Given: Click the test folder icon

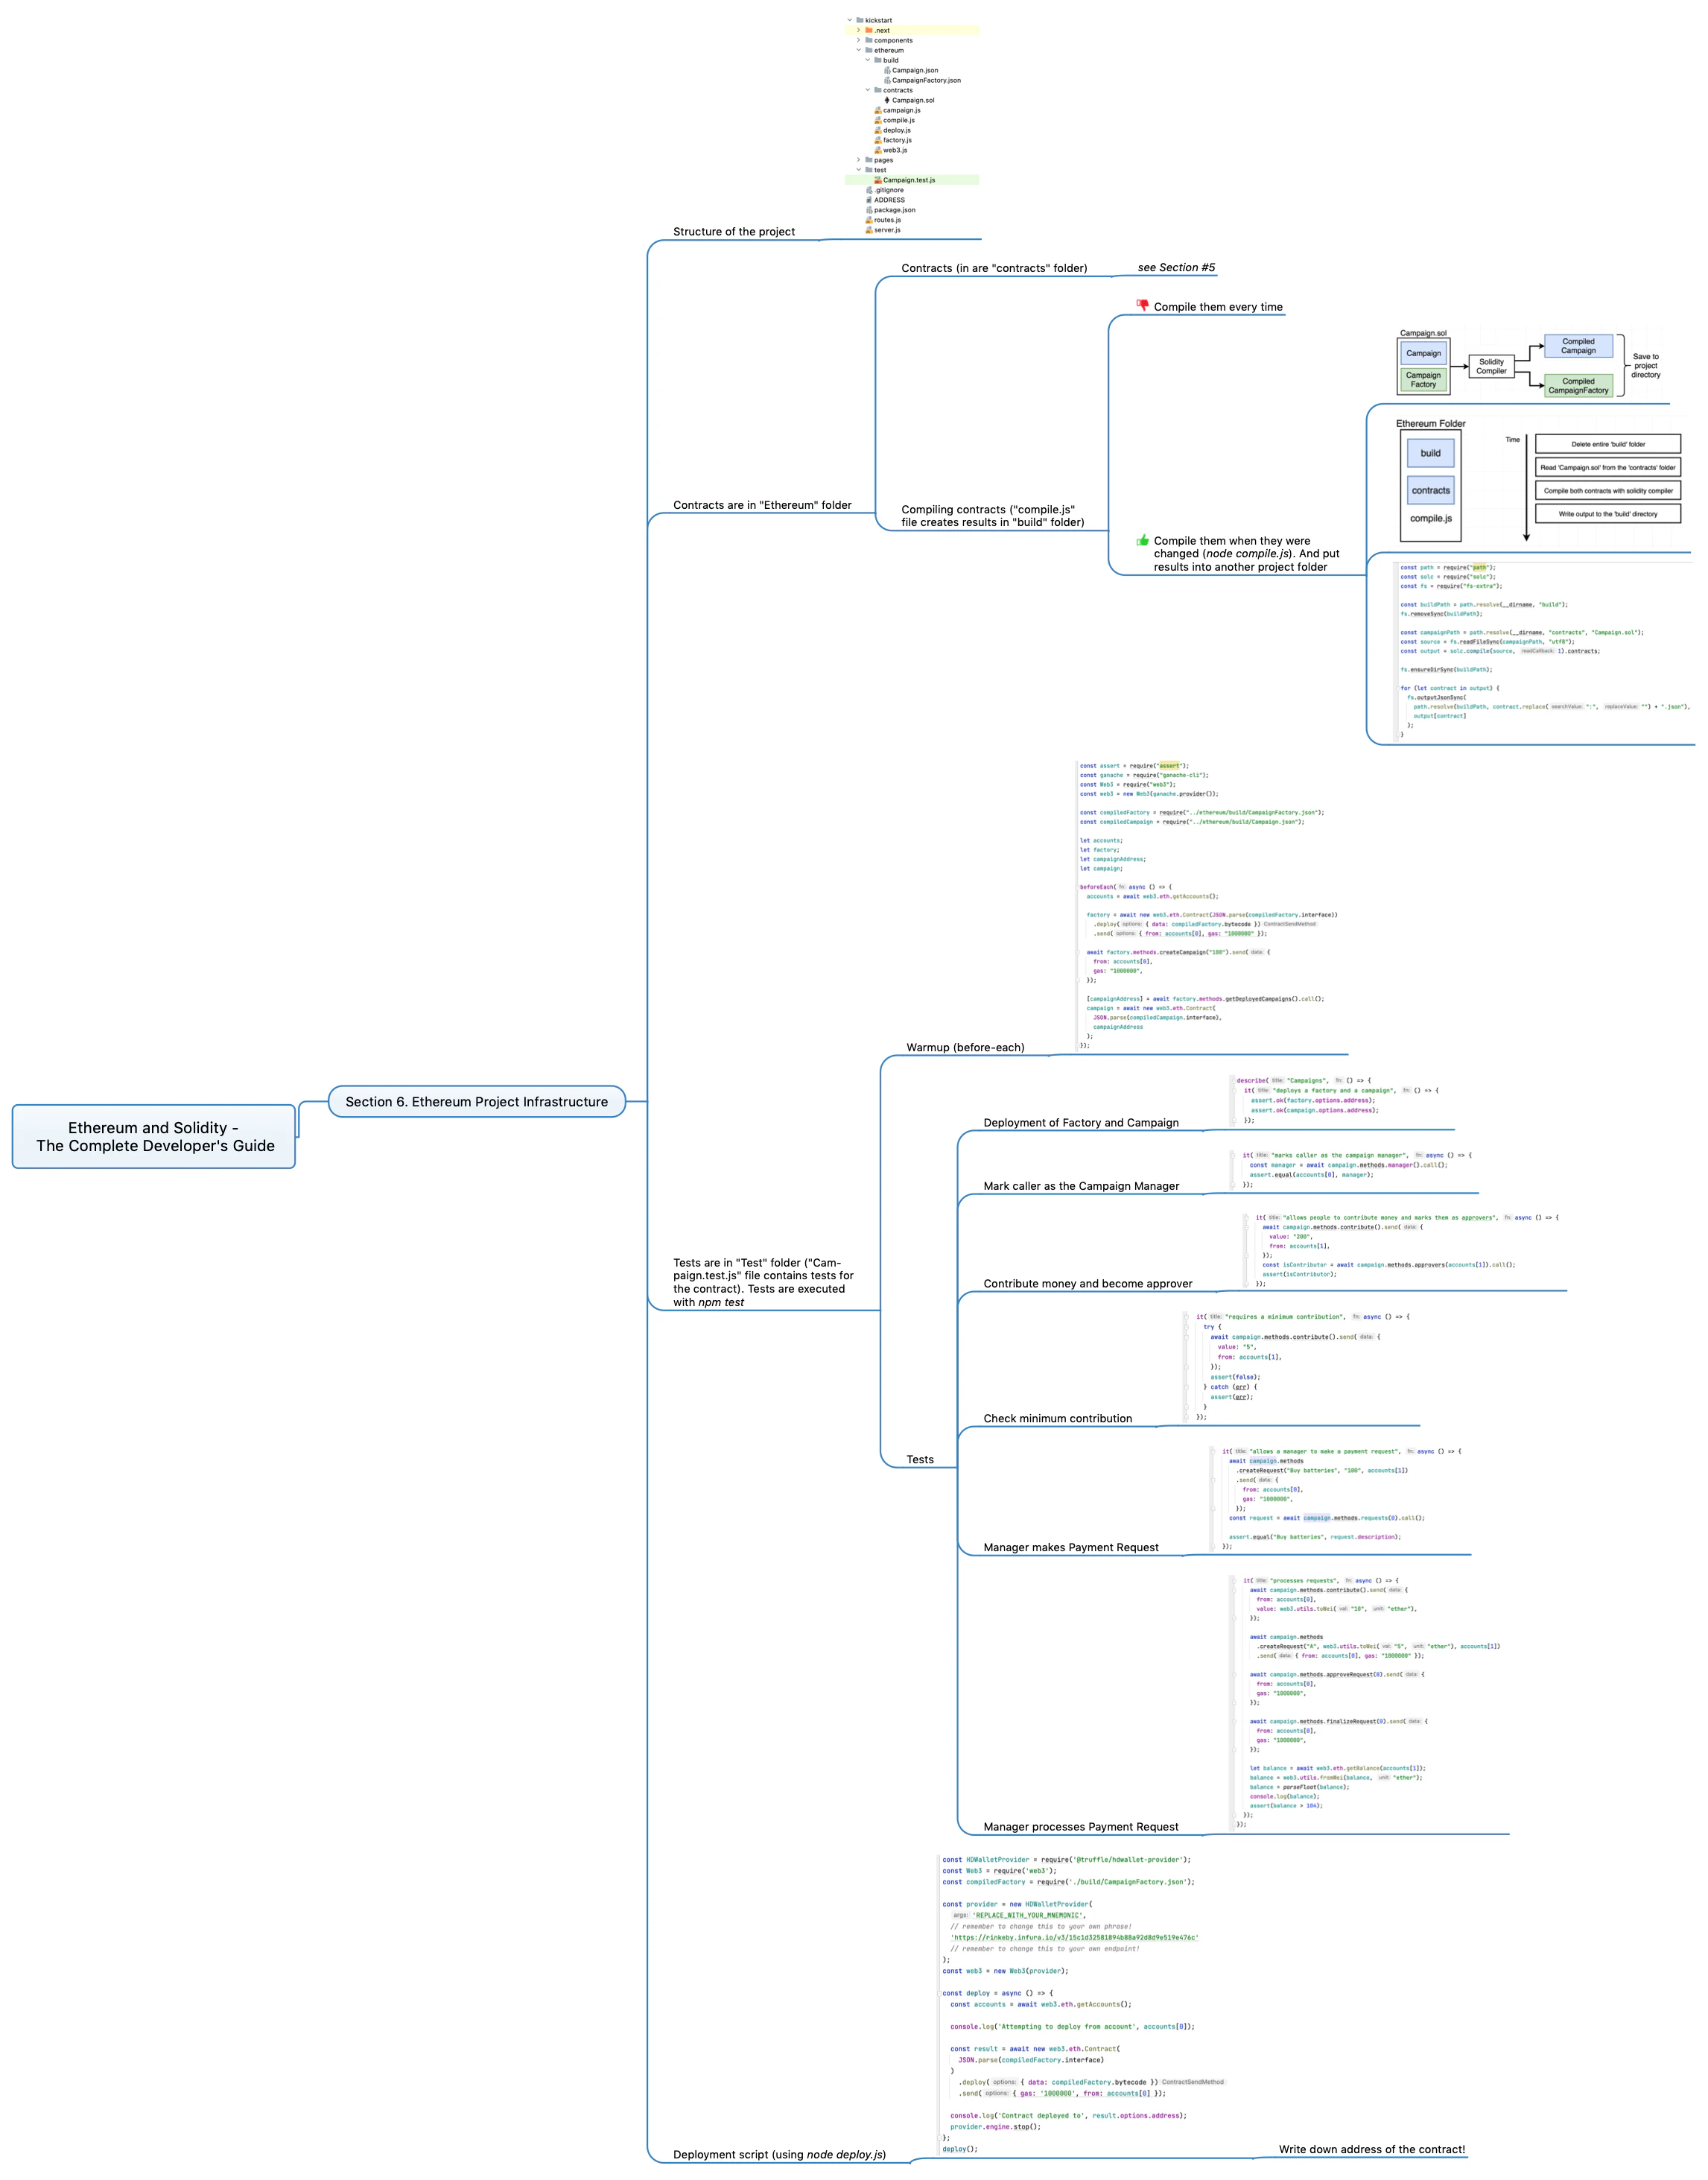Looking at the screenshot, I should tap(869, 170).
